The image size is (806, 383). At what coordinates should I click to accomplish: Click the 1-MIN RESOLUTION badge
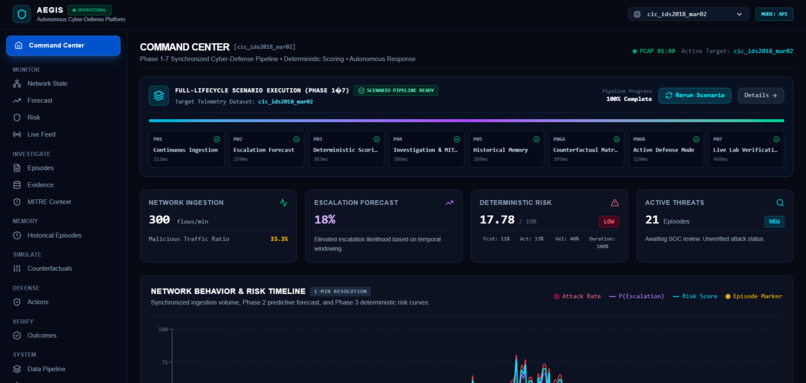[x=340, y=291]
